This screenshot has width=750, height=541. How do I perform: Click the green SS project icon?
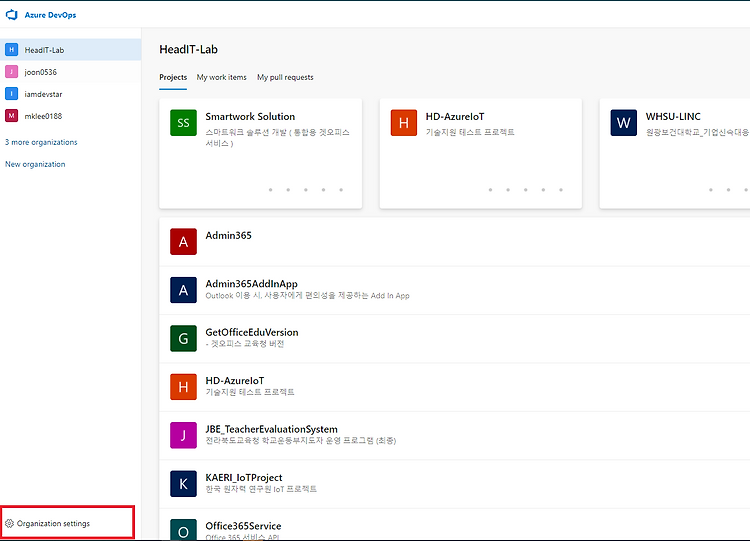[x=183, y=123]
